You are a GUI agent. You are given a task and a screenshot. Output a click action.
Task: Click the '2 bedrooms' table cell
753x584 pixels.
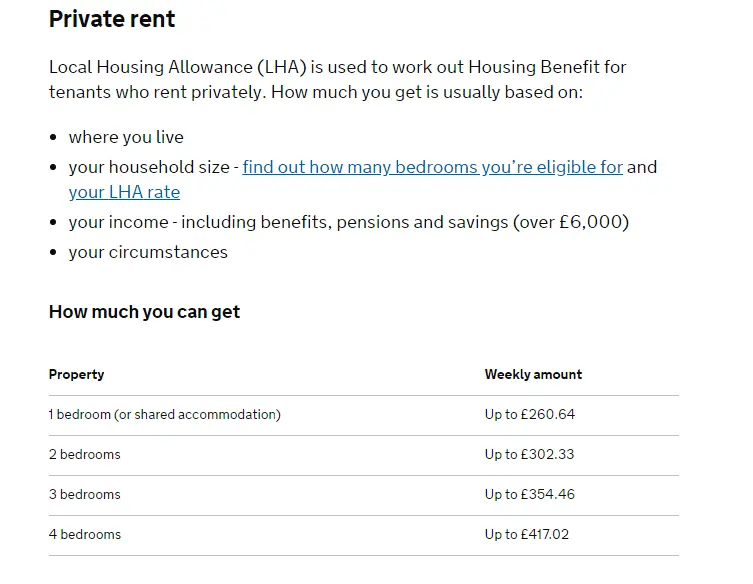85,454
